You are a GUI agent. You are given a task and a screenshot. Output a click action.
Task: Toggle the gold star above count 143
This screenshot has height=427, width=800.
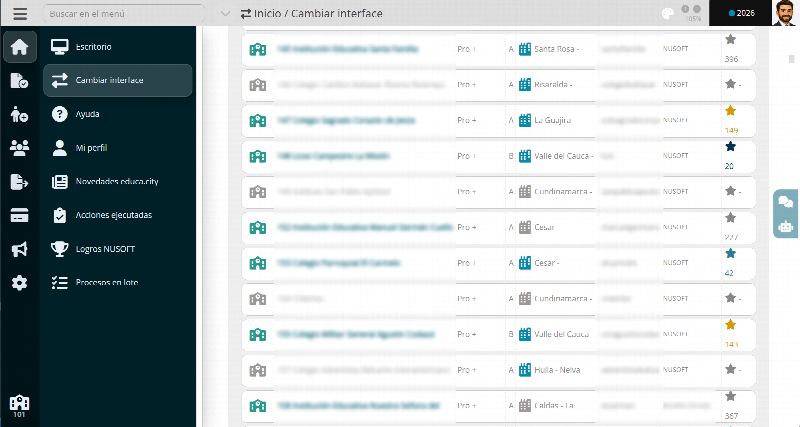coord(731,324)
